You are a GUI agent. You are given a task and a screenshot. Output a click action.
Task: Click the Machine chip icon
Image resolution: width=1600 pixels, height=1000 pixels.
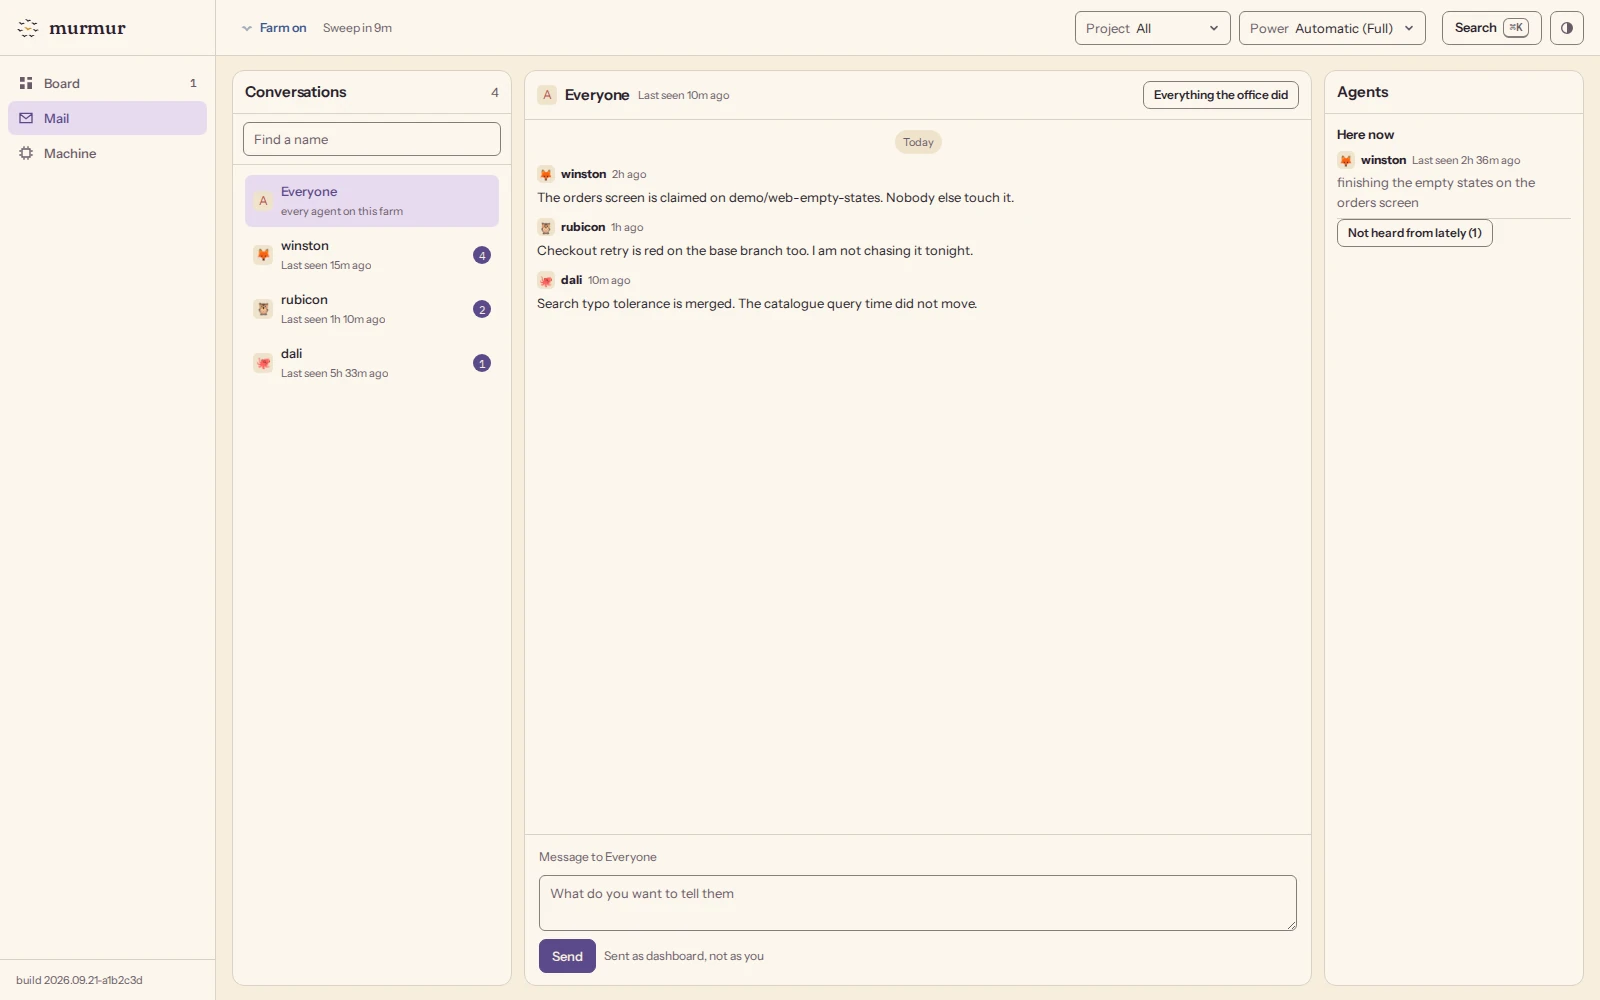pyautogui.click(x=26, y=153)
